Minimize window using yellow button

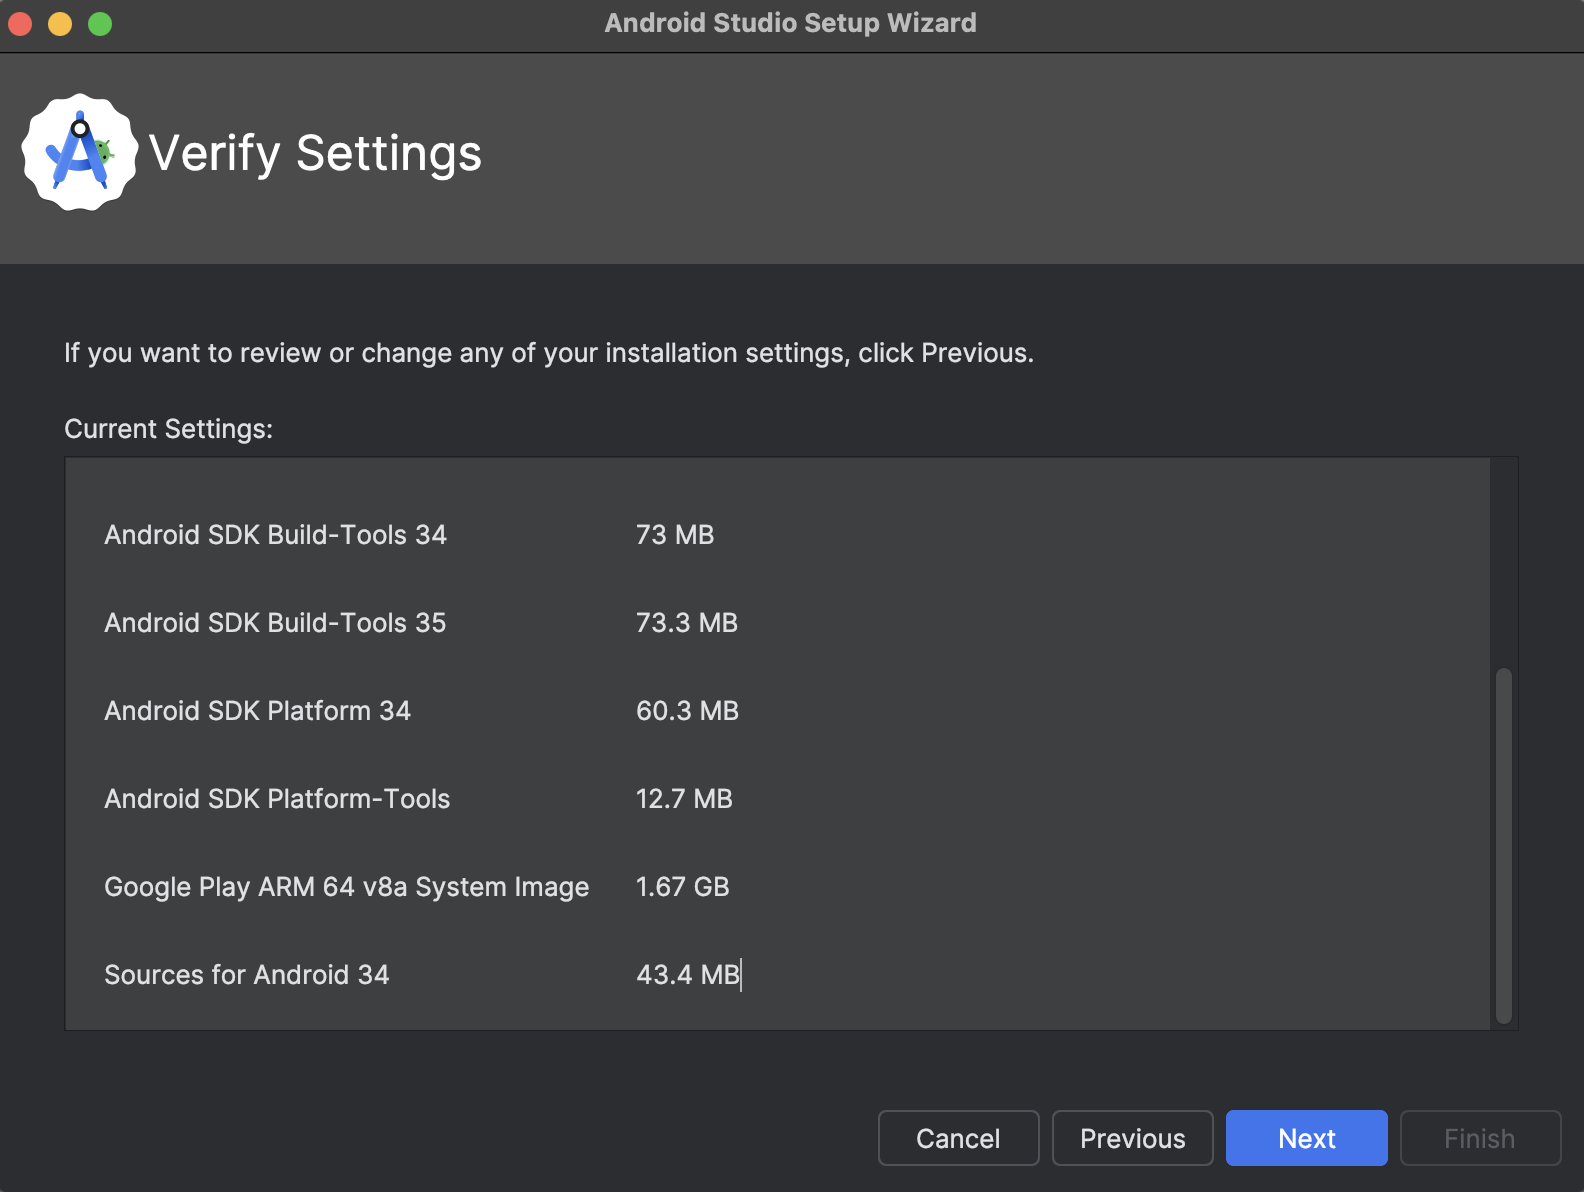[60, 23]
